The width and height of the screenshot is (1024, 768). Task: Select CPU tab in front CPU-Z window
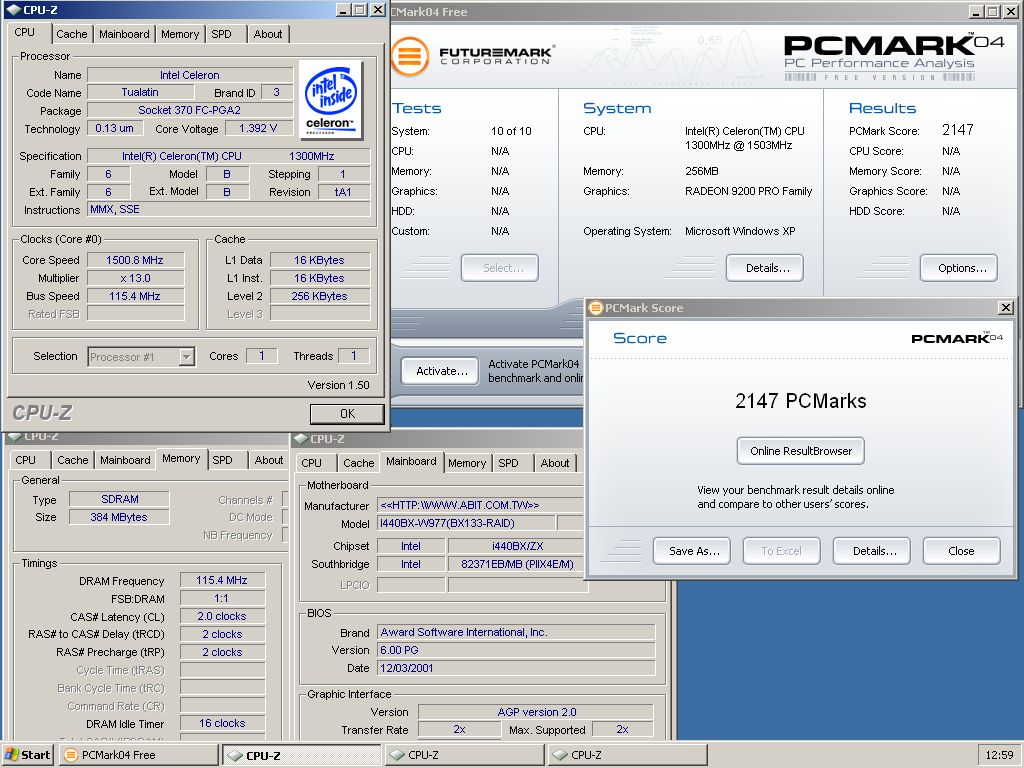pyautogui.click(x=25, y=32)
